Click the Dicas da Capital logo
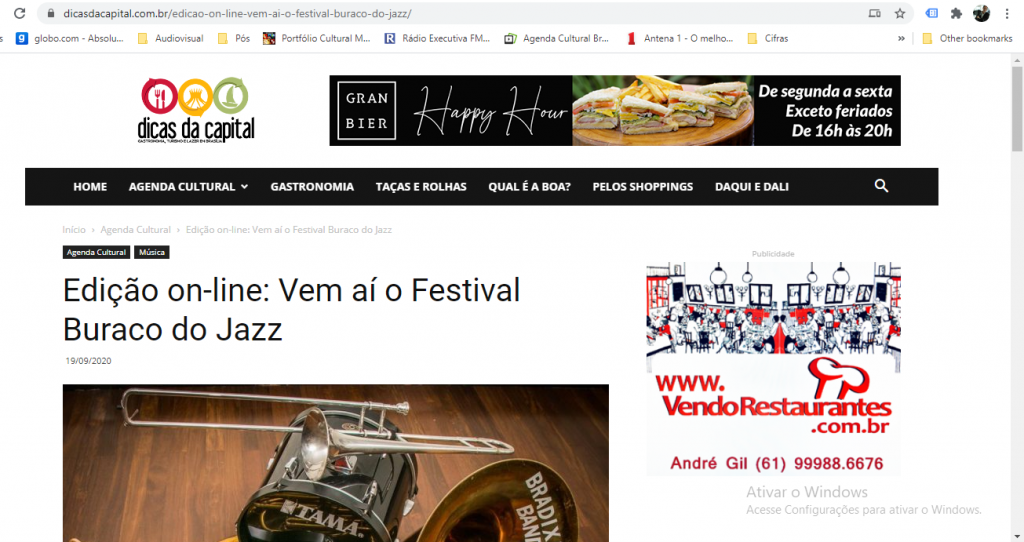Image resolution: width=1024 pixels, height=542 pixels. point(196,110)
